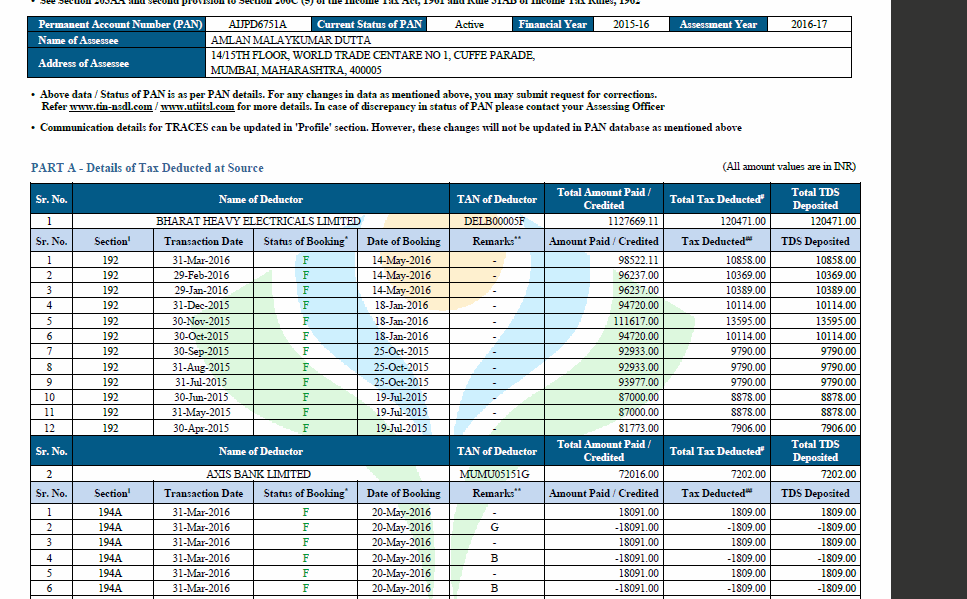
Task: Click TDS deposited 7906.00 in Apr row
Action: tap(838, 428)
